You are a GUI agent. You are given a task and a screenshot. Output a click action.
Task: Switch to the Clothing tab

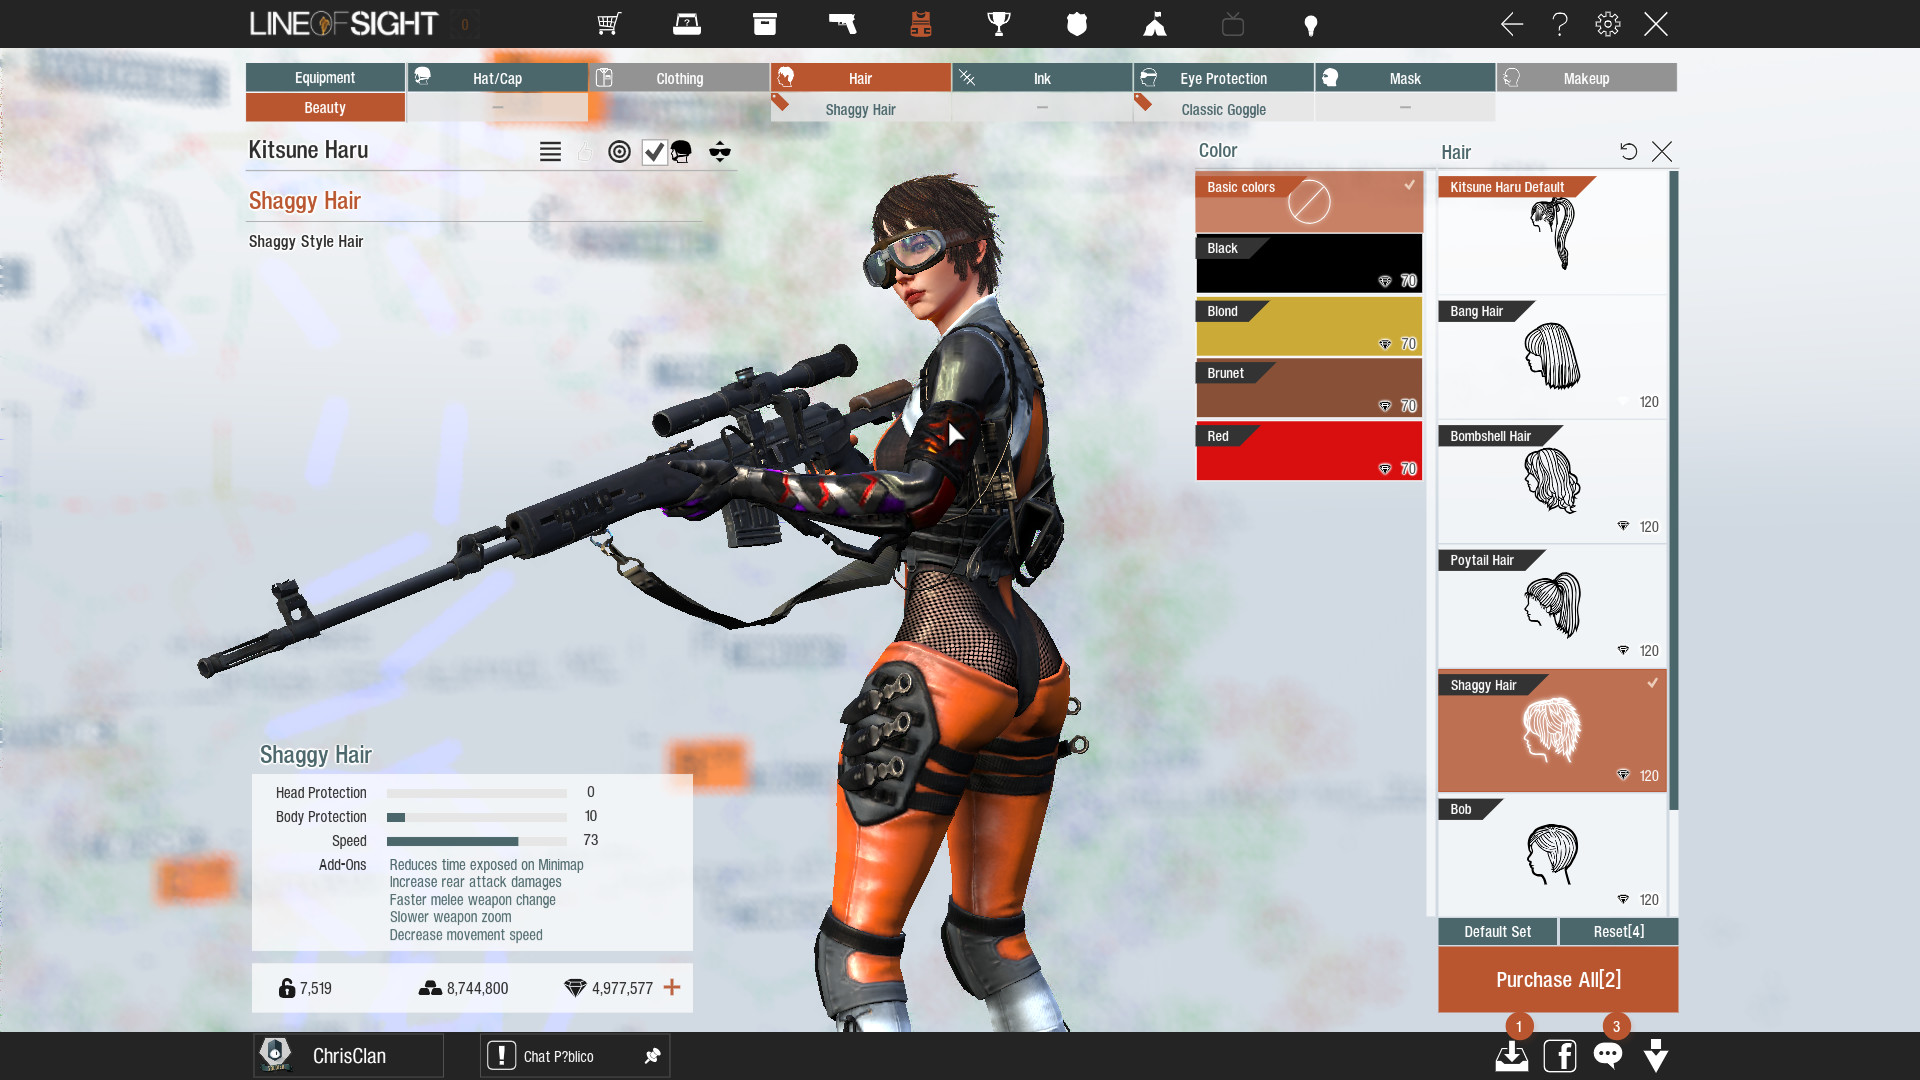pyautogui.click(x=679, y=77)
